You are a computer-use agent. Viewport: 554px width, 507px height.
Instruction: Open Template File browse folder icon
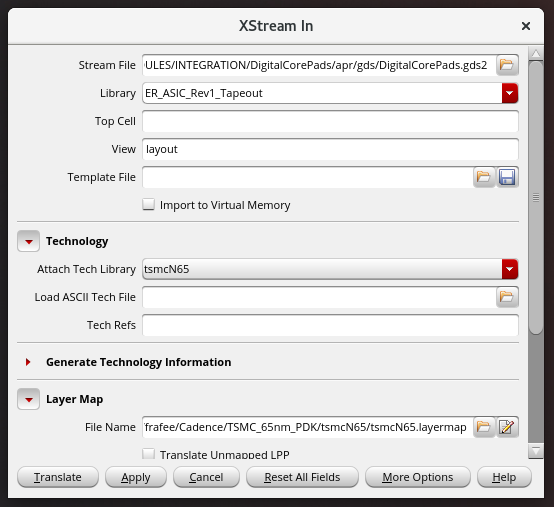[x=484, y=177]
